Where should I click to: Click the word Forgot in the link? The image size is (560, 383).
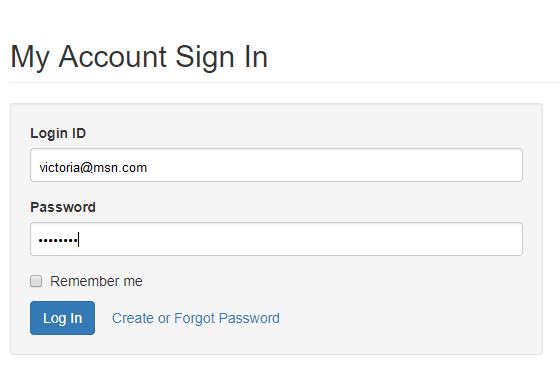[195, 318]
